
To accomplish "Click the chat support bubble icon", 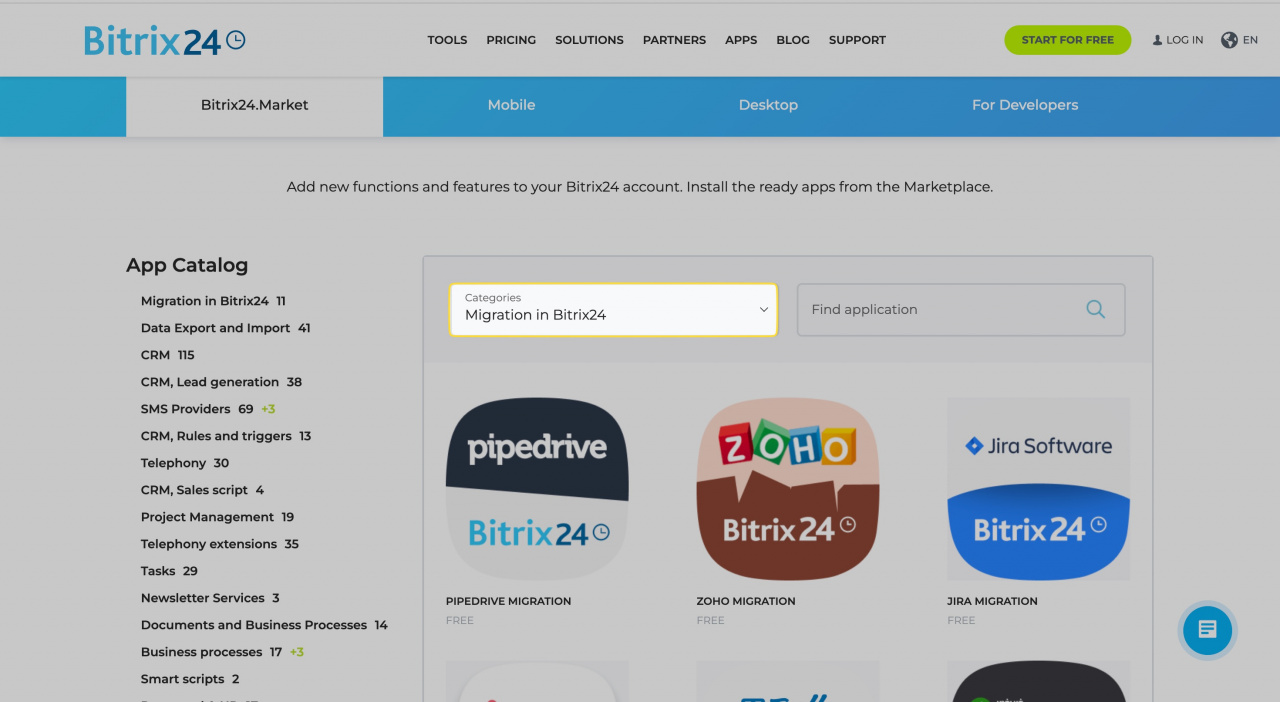I will coord(1207,630).
